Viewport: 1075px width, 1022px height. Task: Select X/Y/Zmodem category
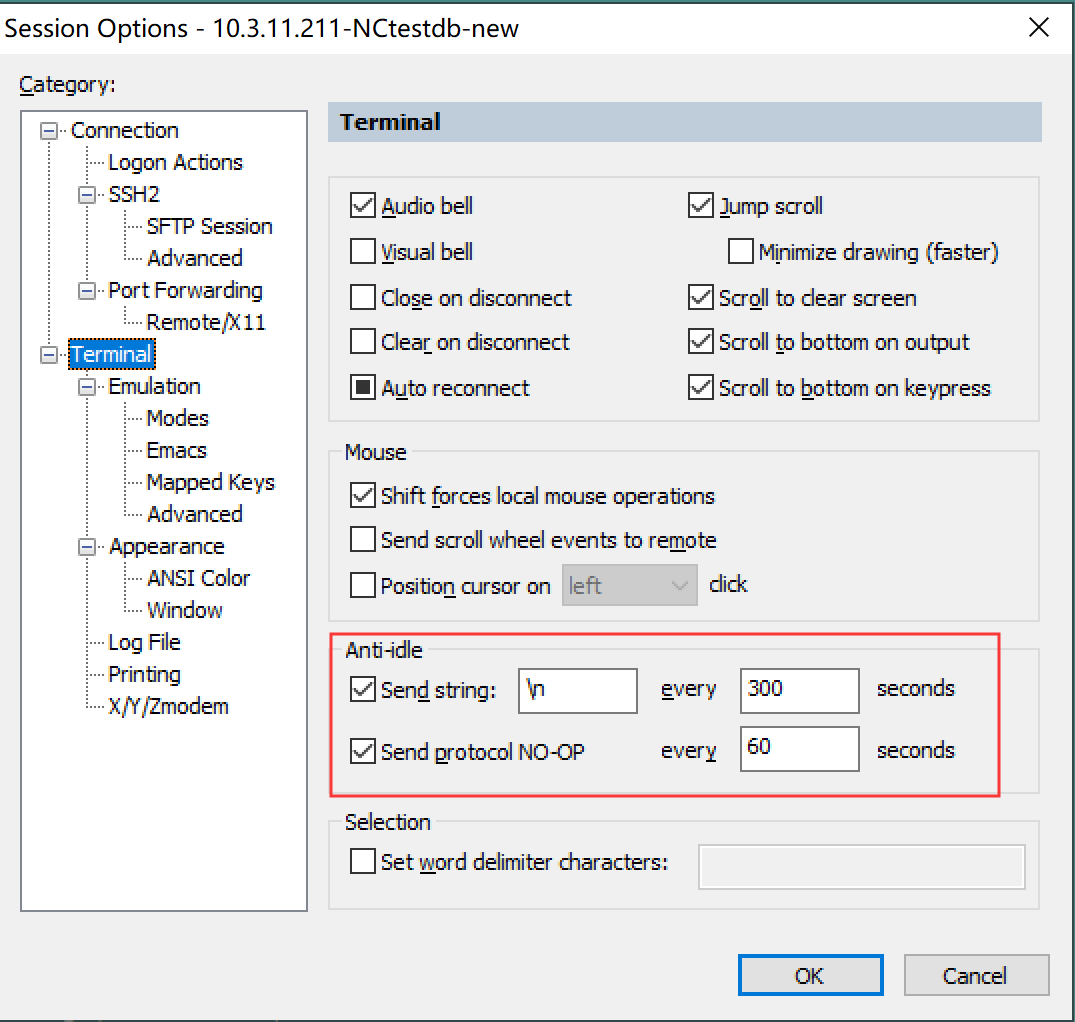[x=168, y=707]
